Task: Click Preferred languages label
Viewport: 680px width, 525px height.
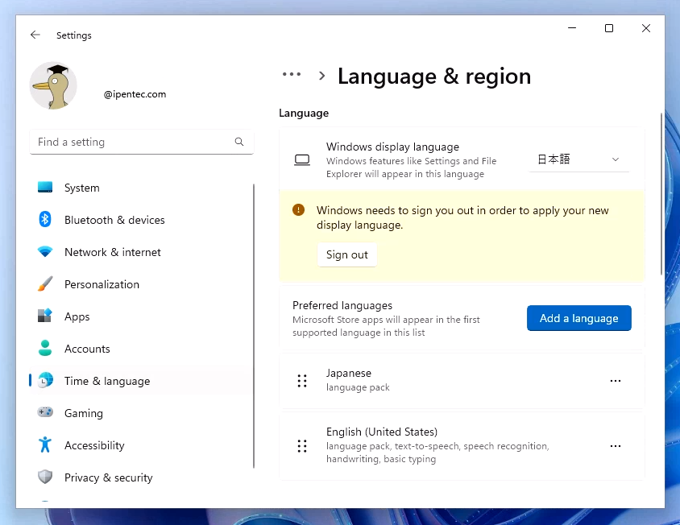Action: pos(342,305)
